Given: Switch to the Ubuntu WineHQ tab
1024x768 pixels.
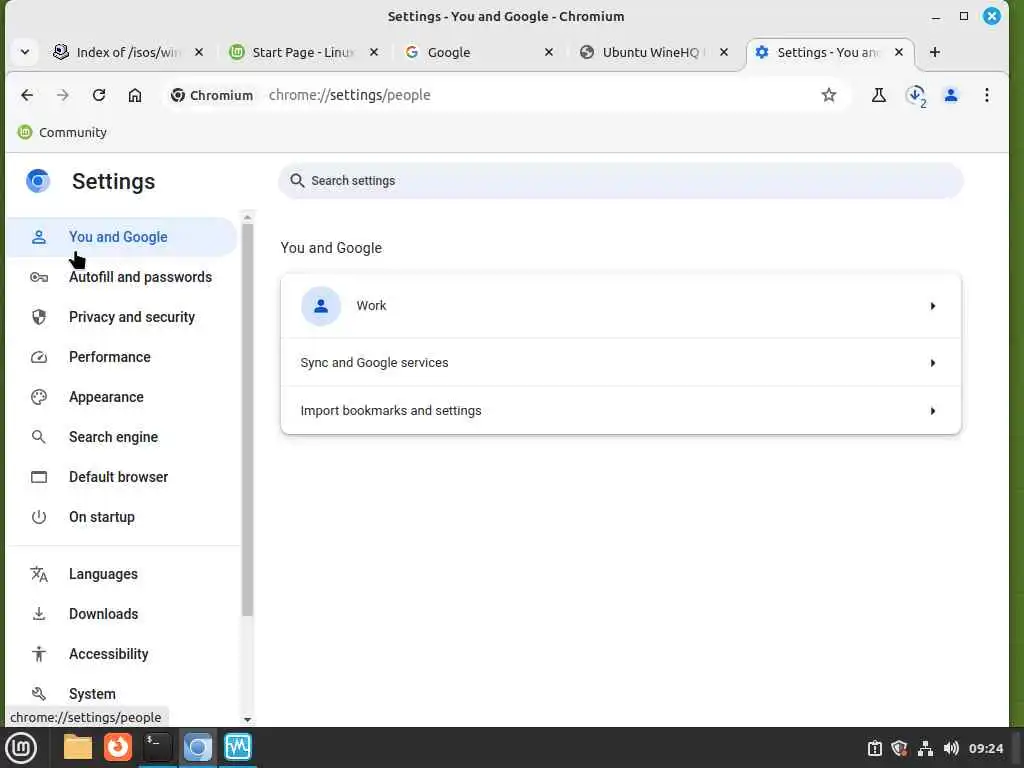Looking at the screenshot, I should (x=653, y=52).
